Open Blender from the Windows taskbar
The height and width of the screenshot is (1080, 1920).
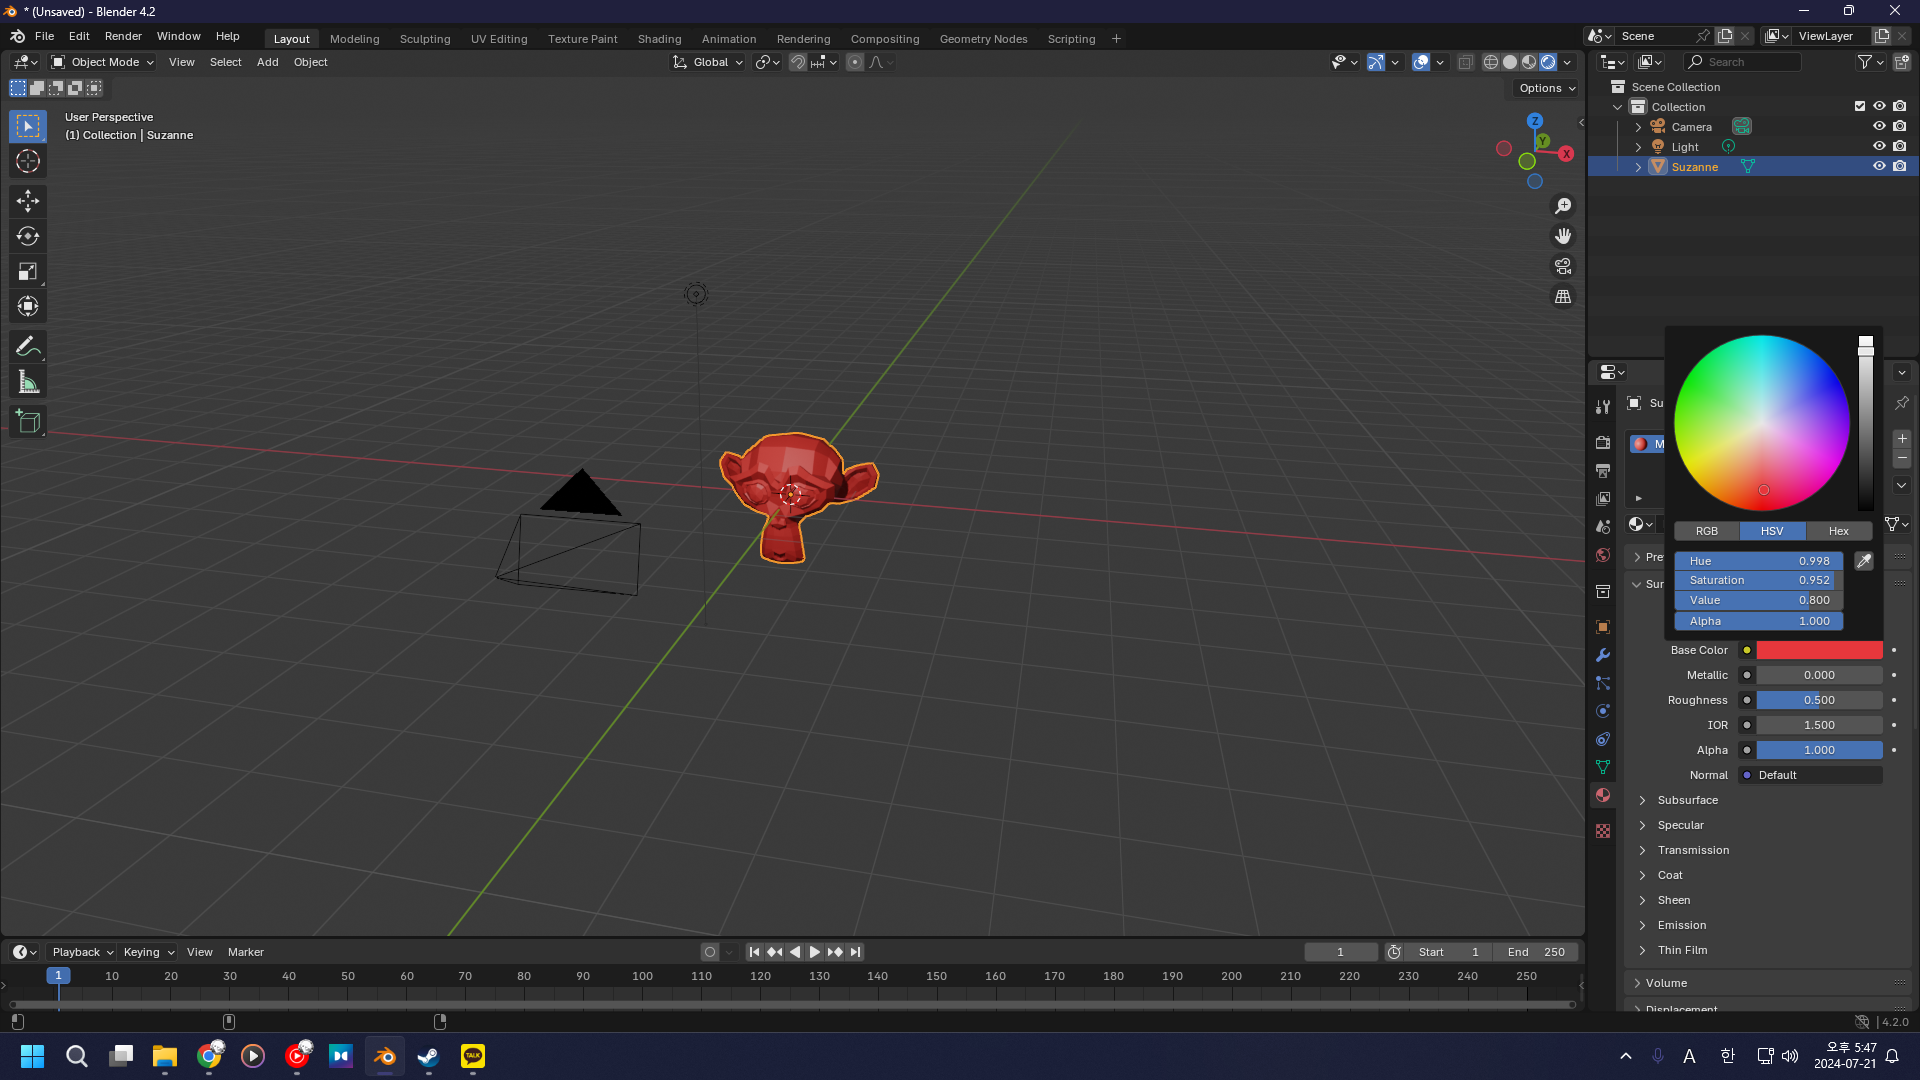[385, 1056]
